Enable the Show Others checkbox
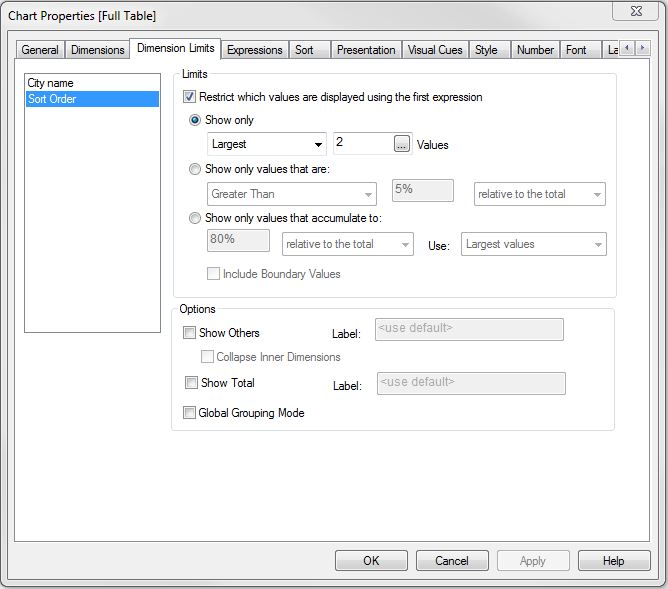Viewport: 668px width, 589px height. point(190,333)
